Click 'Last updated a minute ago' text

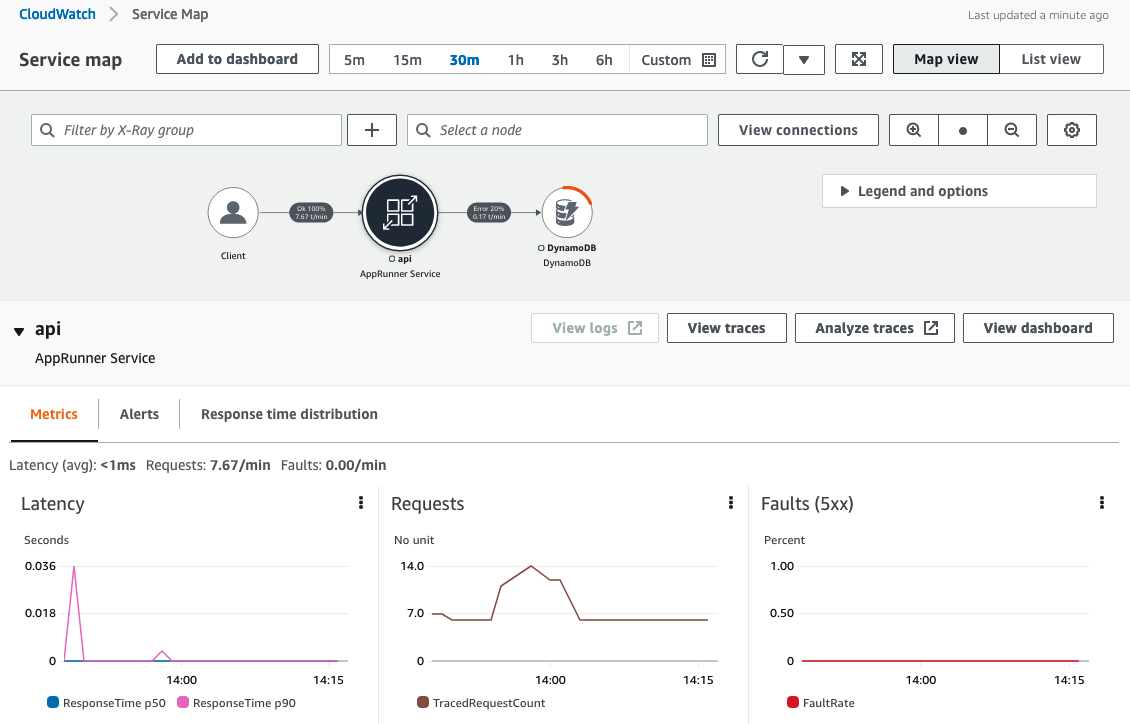(x=1038, y=15)
